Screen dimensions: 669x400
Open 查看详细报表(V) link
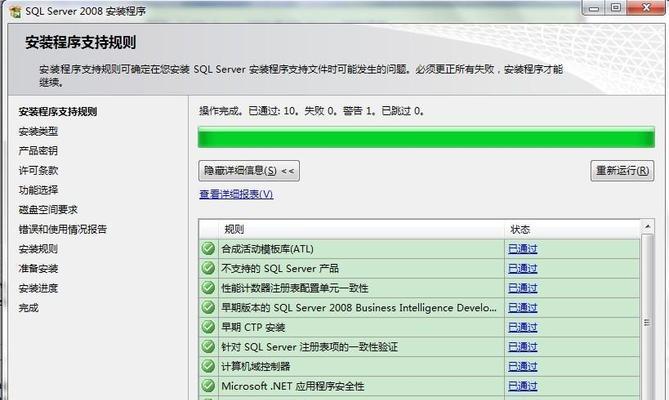(236, 194)
